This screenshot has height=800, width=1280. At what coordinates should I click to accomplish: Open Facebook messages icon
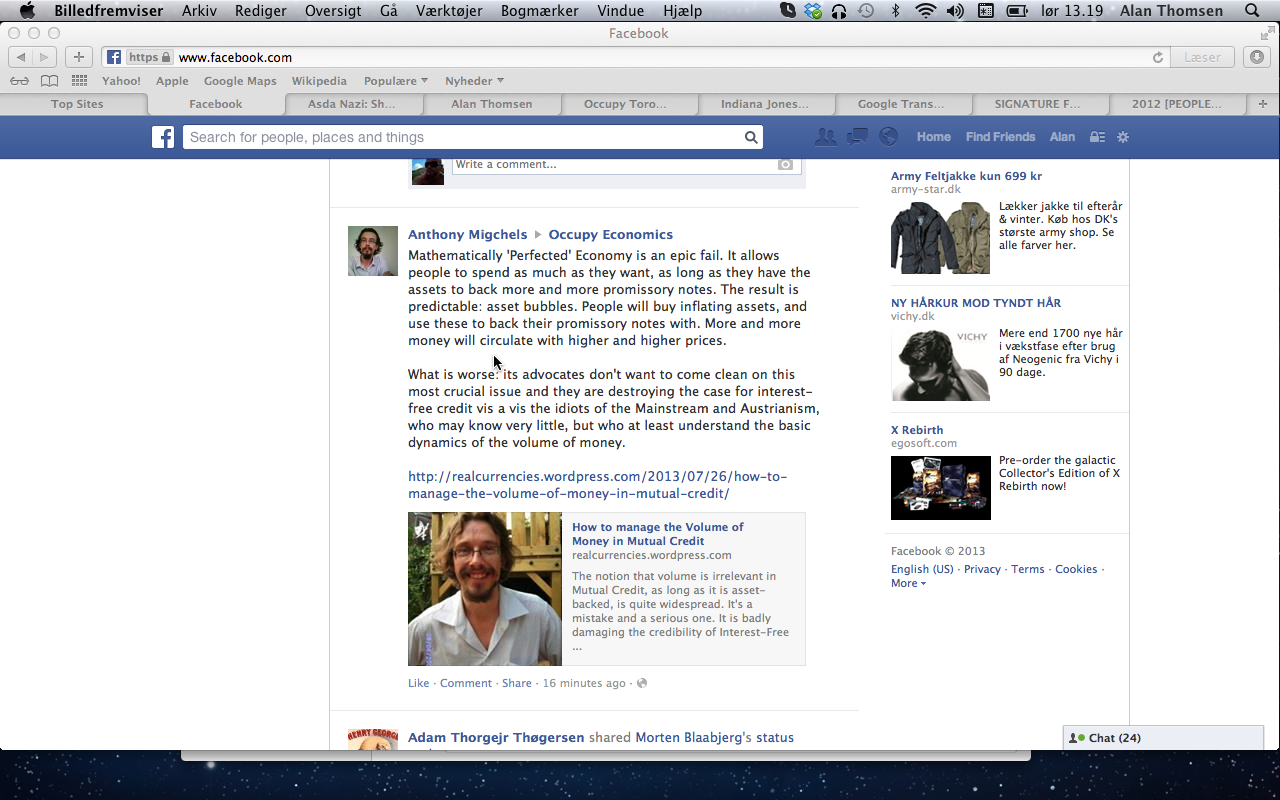click(x=857, y=137)
